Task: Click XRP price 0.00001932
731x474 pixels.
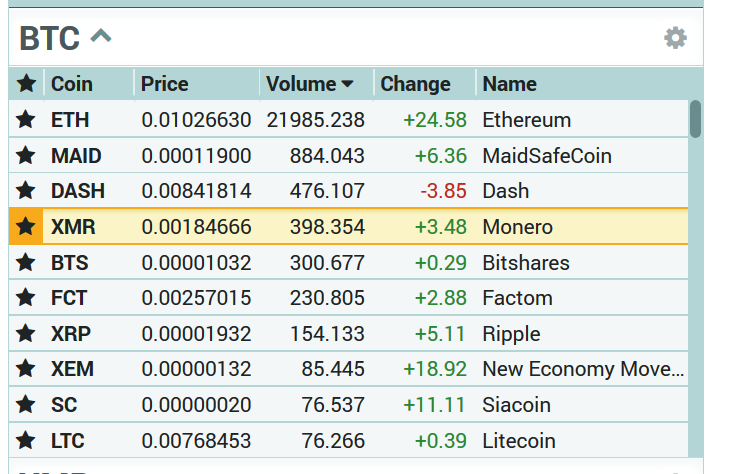Action: pos(196,334)
